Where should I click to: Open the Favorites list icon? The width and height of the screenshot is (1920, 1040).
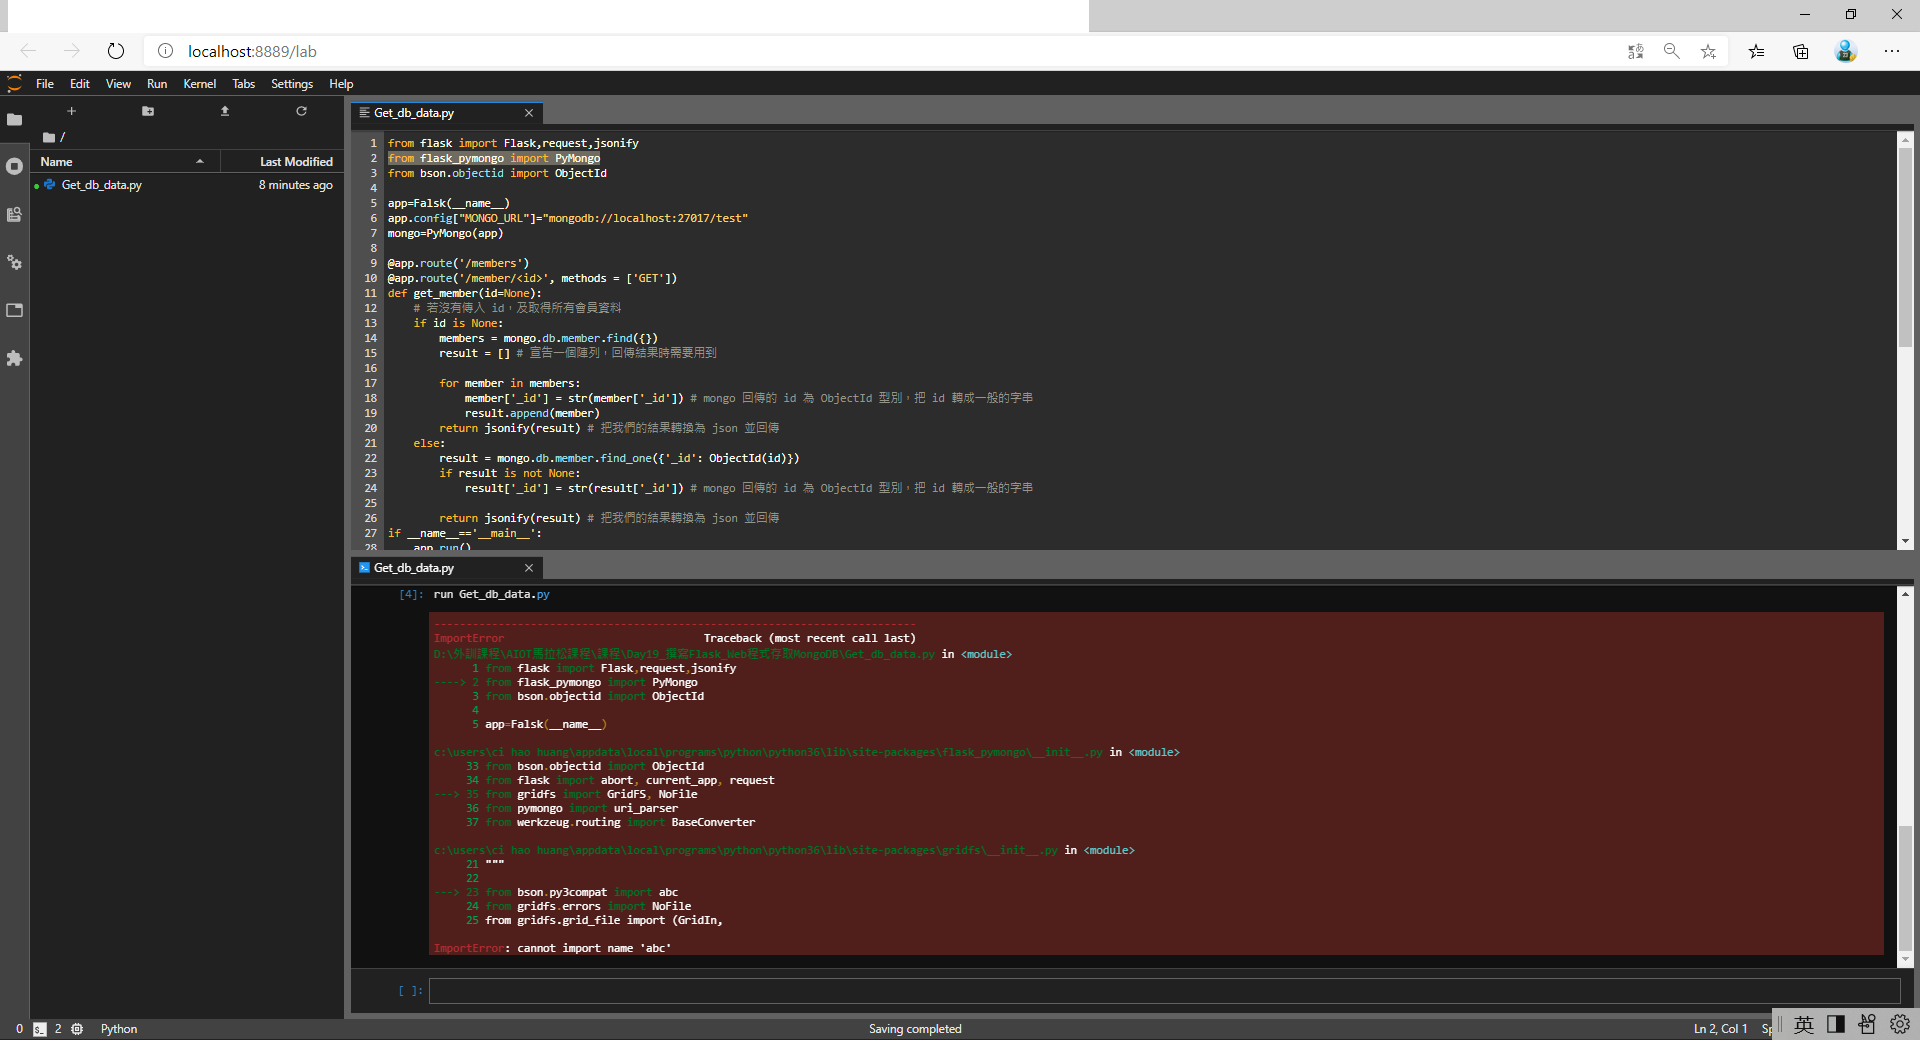(x=1756, y=51)
